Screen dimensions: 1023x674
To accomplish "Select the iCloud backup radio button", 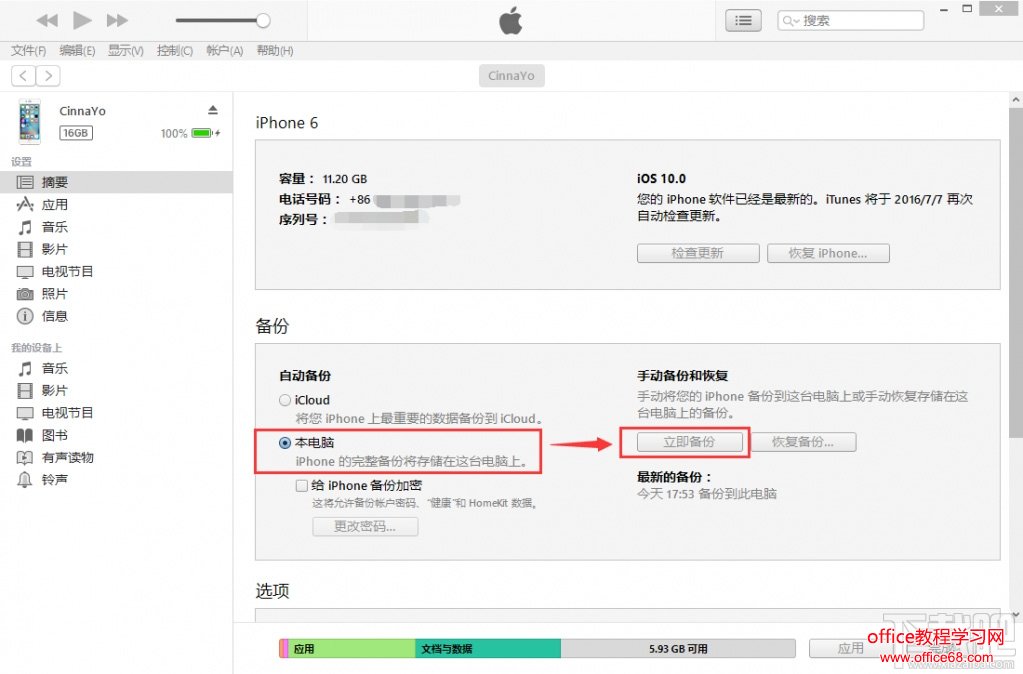I will pyautogui.click(x=285, y=400).
